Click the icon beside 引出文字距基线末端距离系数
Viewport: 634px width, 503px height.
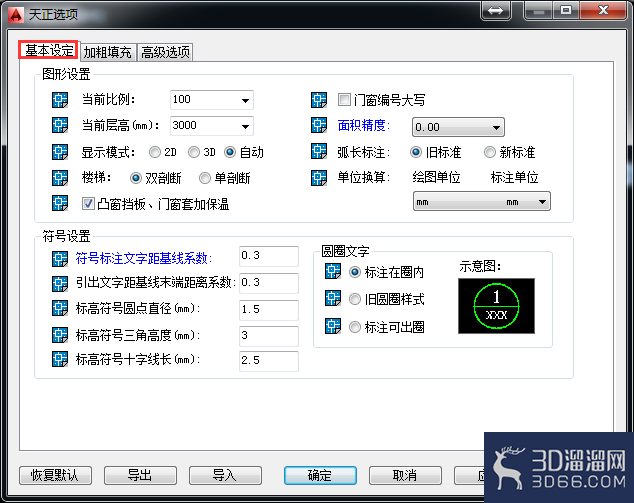[x=60, y=284]
